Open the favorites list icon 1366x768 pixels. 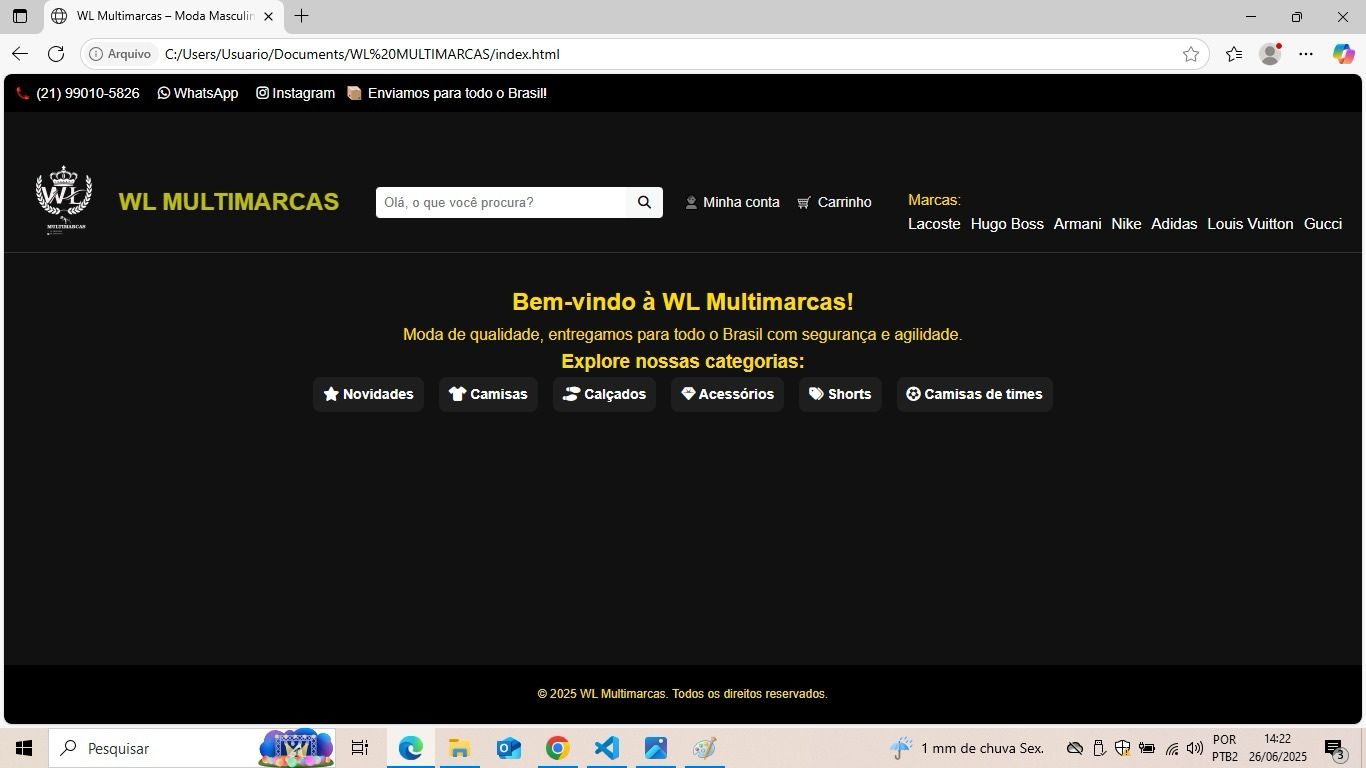(x=1234, y=54)
